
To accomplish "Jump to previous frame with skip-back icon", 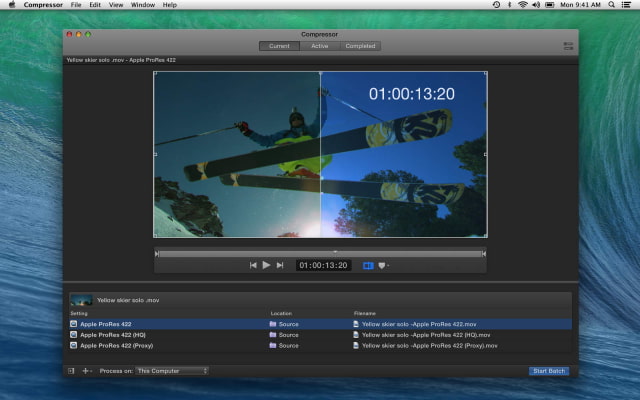I will (x=253, y=265).
